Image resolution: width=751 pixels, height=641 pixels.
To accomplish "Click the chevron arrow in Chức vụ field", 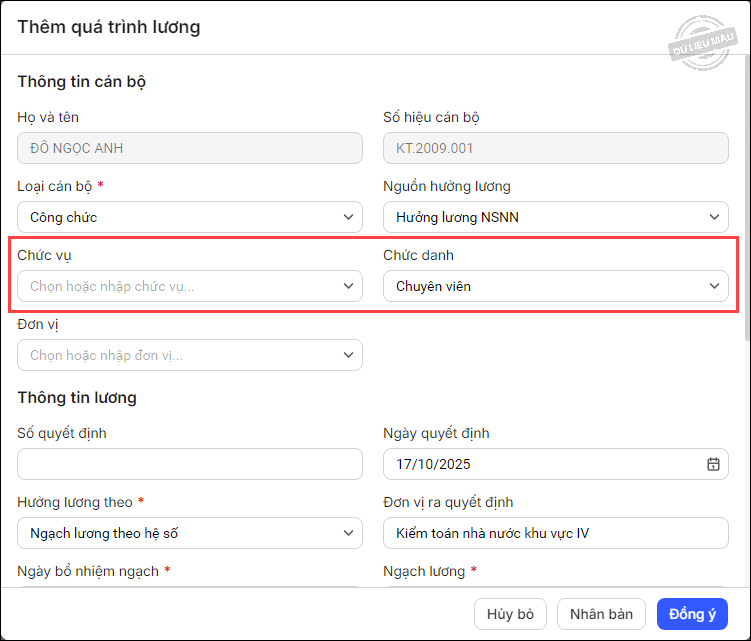I will [348, 286].
